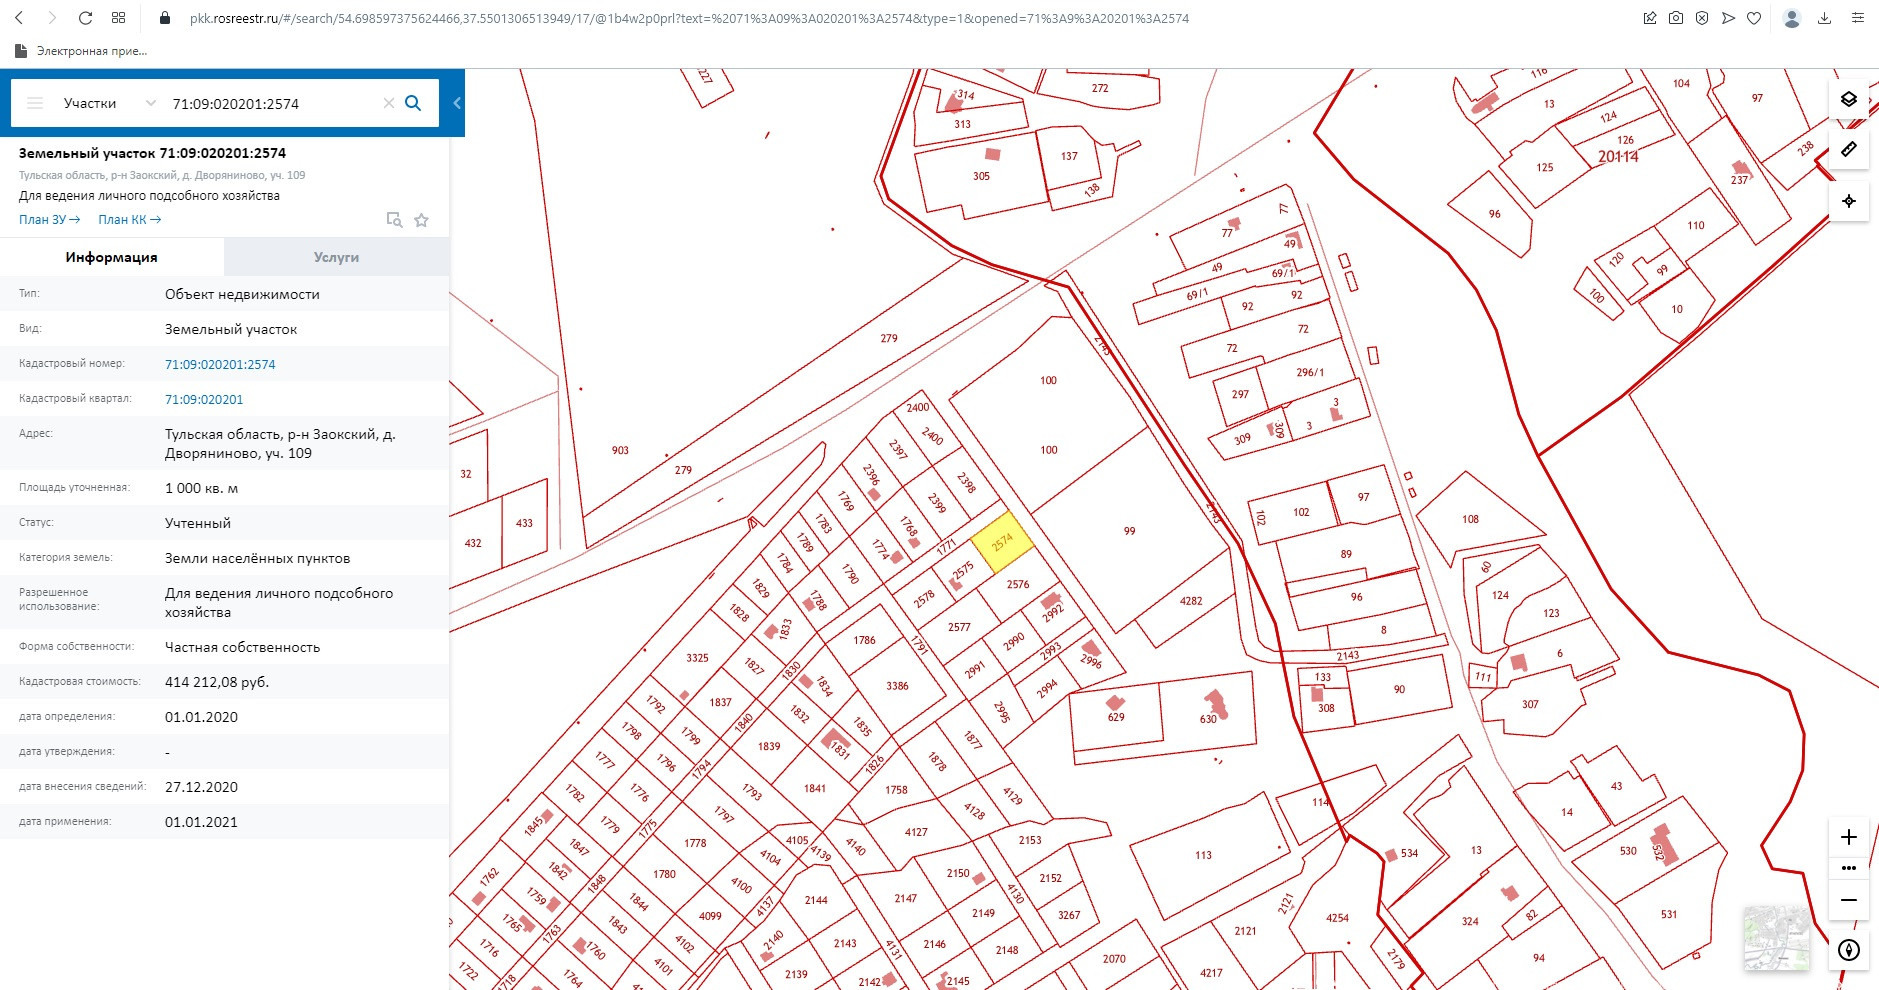Open the speed dial grid icon
1879x990 pixels.
(x=118, y=18)
